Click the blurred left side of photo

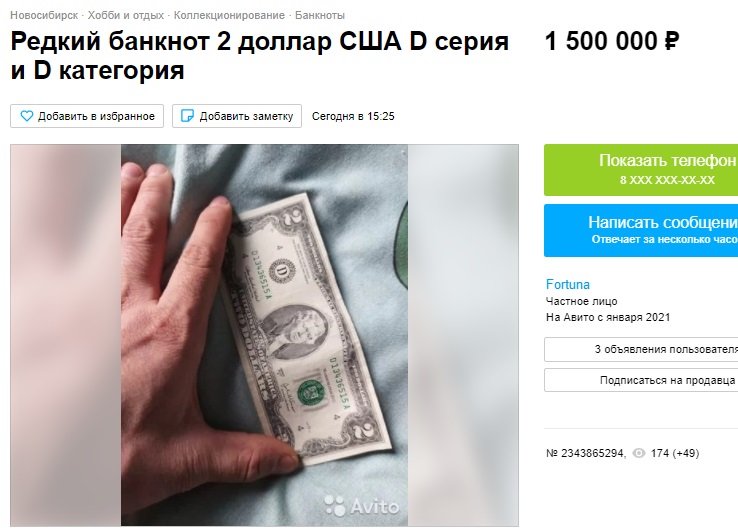click(x=66, y=335)
